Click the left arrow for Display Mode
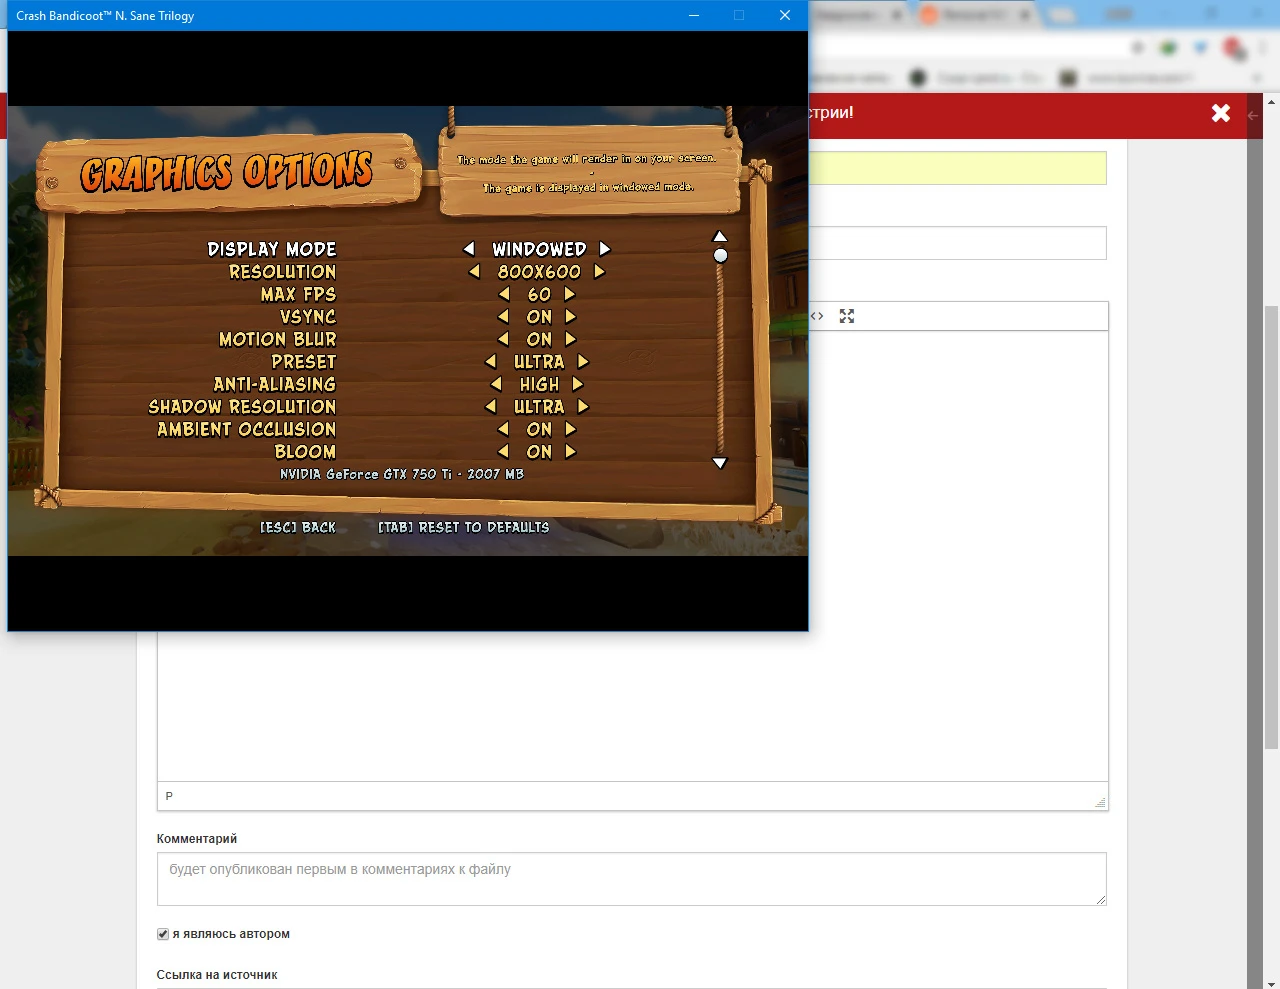The height and width of the screenshot is (989, 1280). [468, 249]
